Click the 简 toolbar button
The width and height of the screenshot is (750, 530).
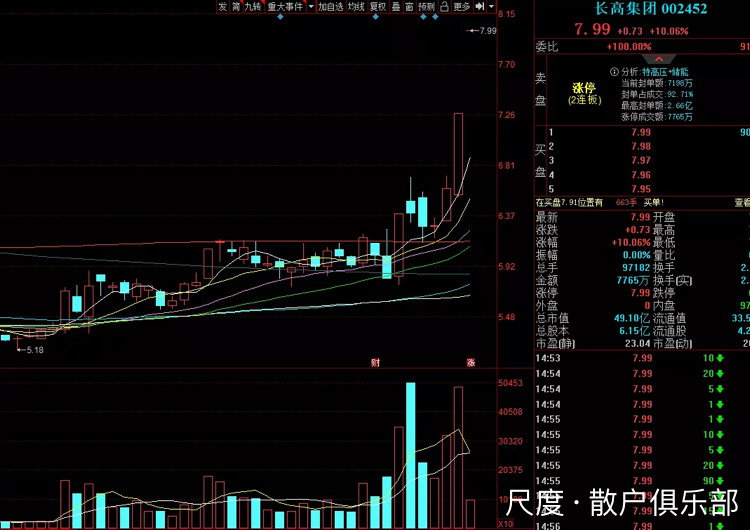(236, 6)
